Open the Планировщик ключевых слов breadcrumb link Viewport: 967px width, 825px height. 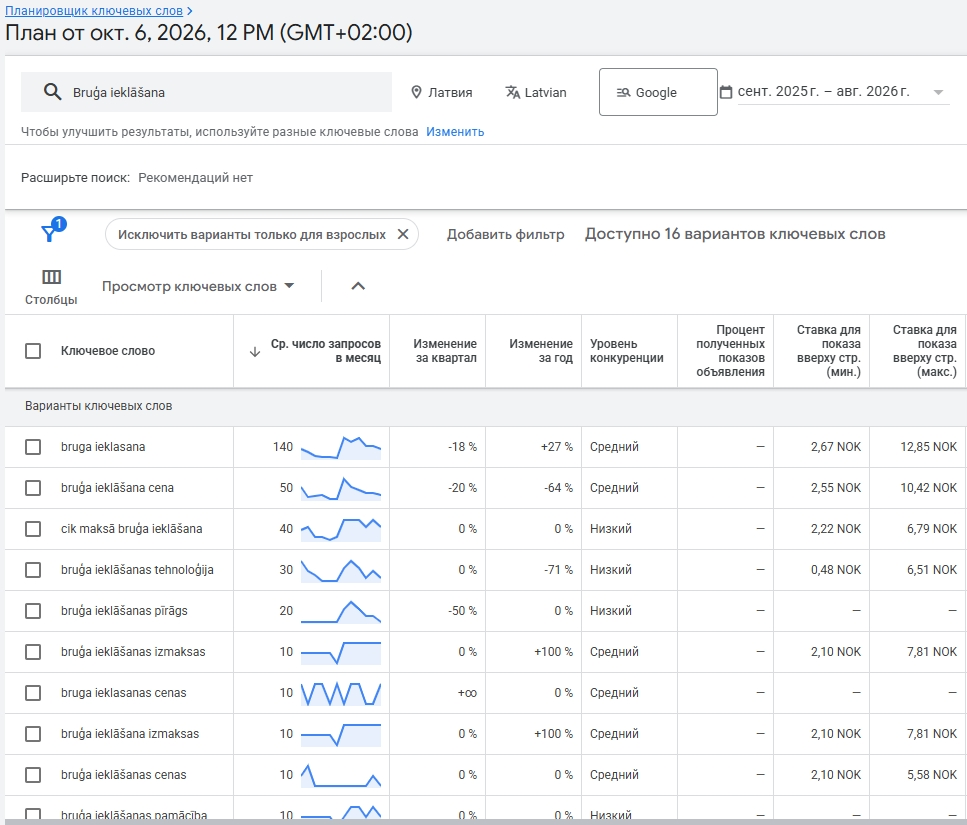click(94, 10)
